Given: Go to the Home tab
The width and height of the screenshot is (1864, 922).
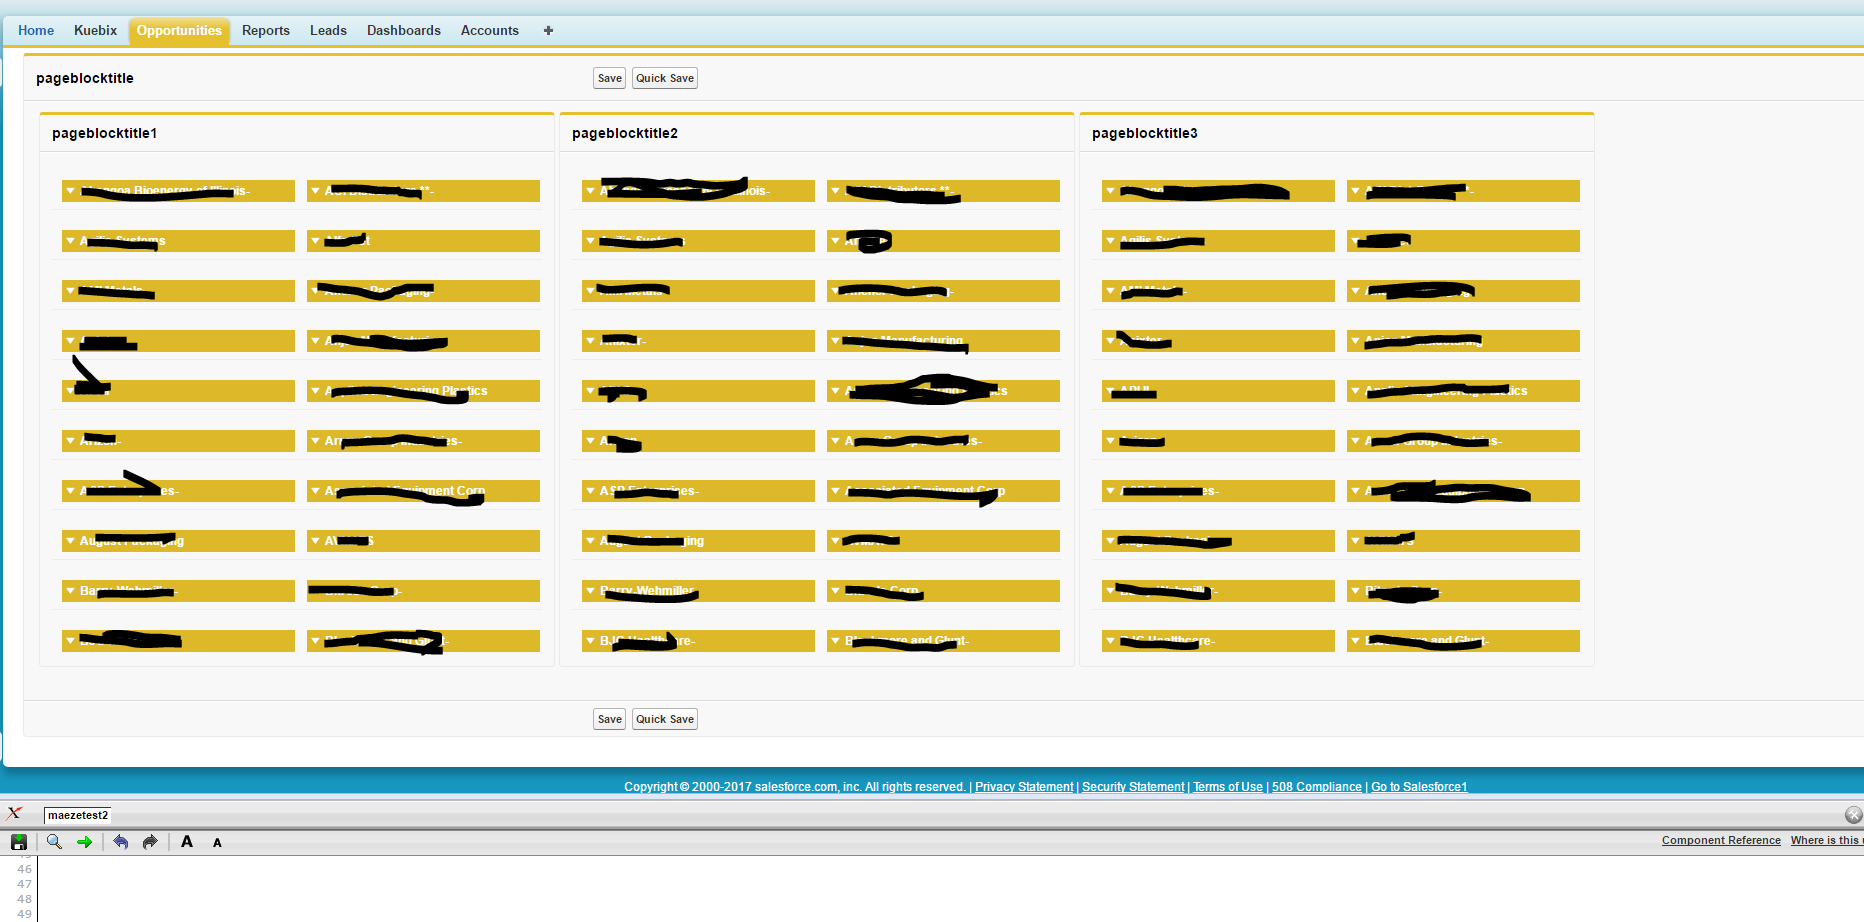Looking at the screenshot, I should [36, 31].
